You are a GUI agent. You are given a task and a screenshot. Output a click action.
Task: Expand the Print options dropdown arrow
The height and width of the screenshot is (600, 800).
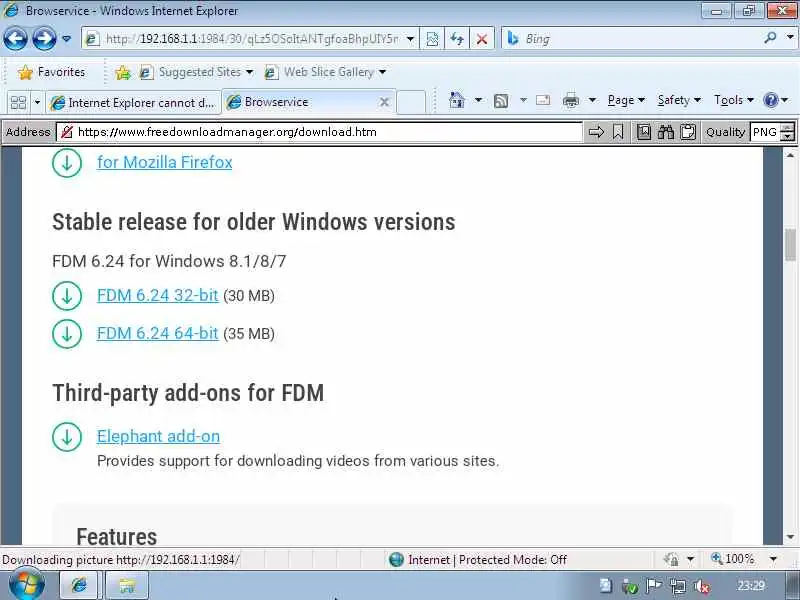592,100
